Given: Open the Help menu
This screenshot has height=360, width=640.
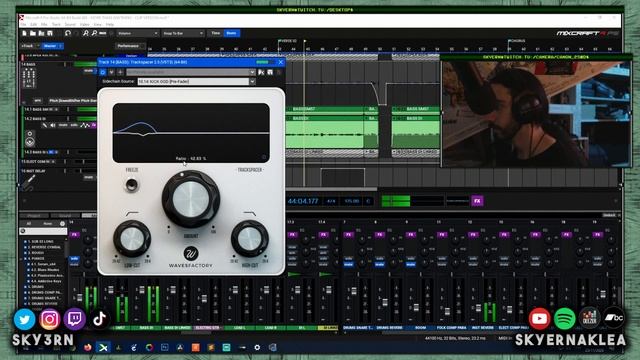Looking at the screenshot, I should pyautogui.click(x=110, y=24).
